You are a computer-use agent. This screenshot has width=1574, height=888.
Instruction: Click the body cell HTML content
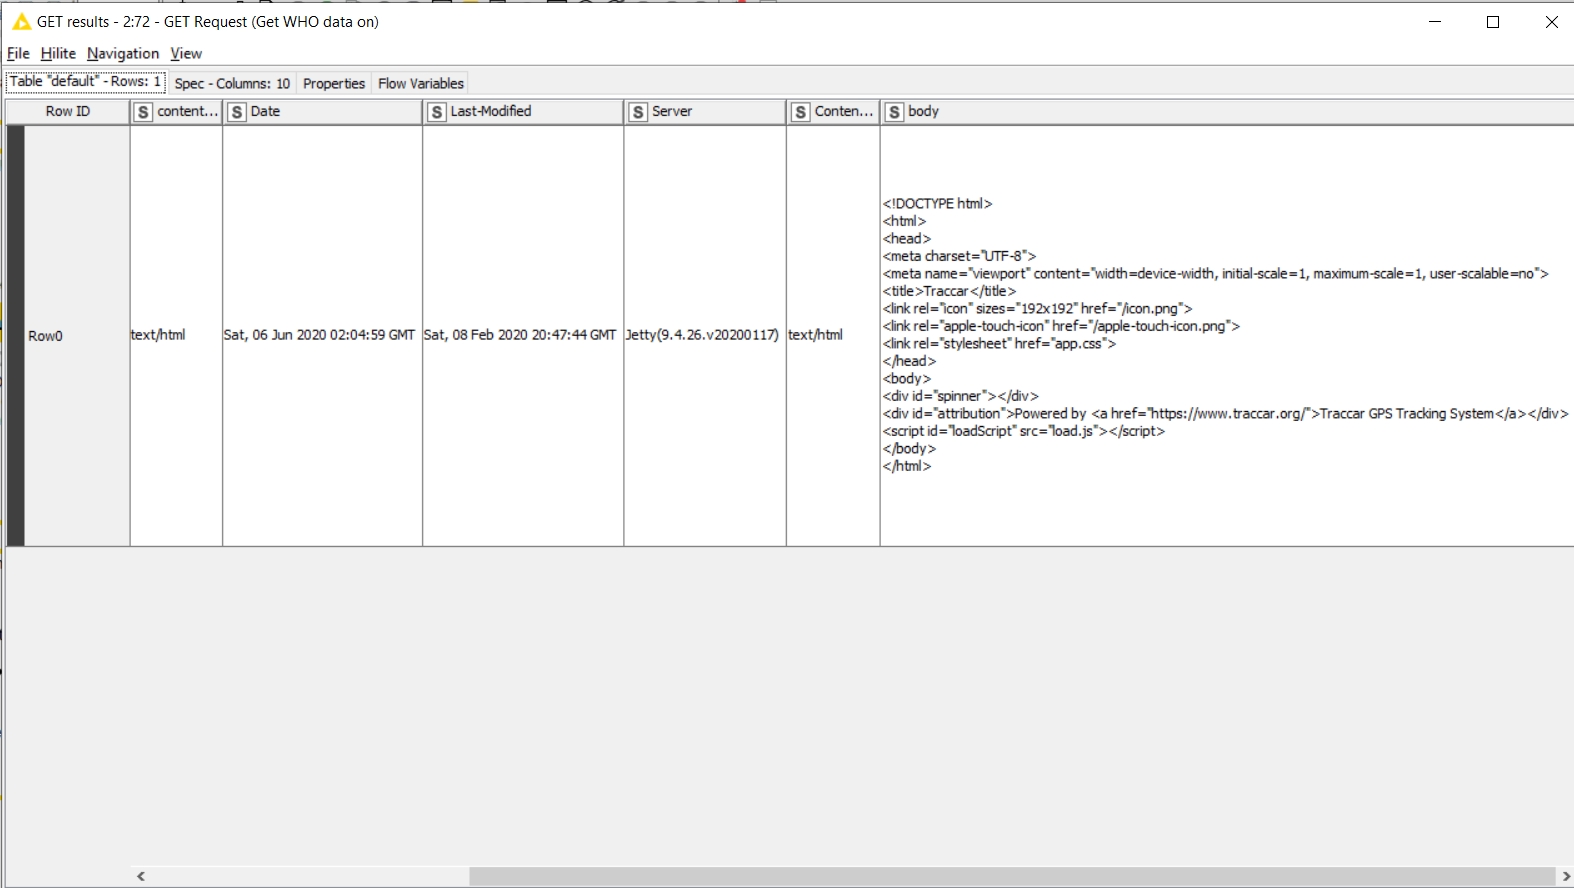tap(1227, 335)
